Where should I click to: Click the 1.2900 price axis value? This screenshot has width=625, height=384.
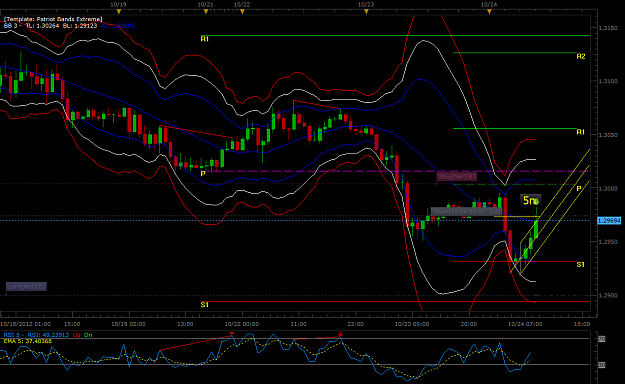click(x=609, y=295)
